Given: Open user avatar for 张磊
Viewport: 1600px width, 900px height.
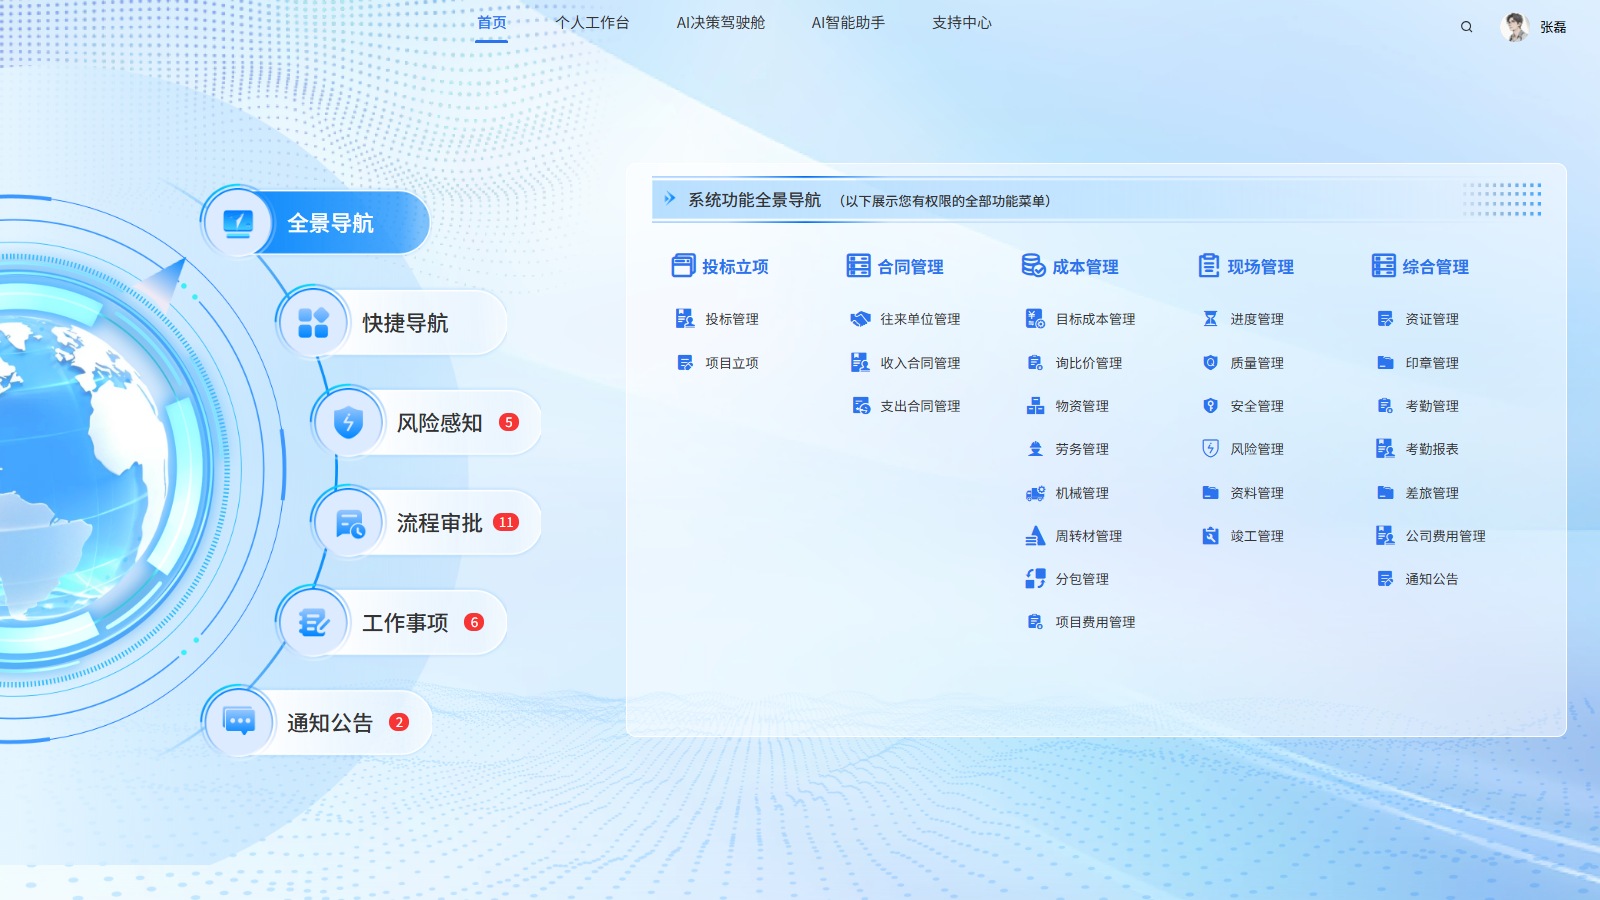Looking at the screenshot, I should 1515,27.
